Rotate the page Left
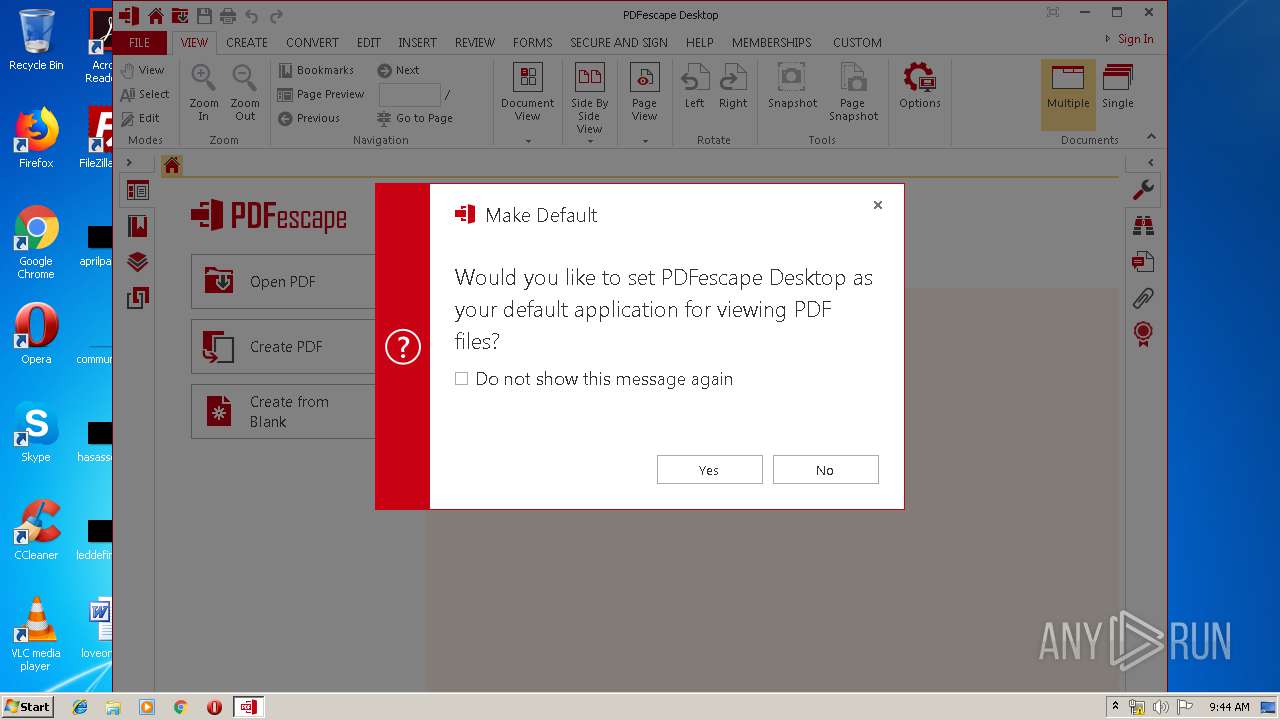This screenshot has height=720, width=1280. [x=694, y=86]
